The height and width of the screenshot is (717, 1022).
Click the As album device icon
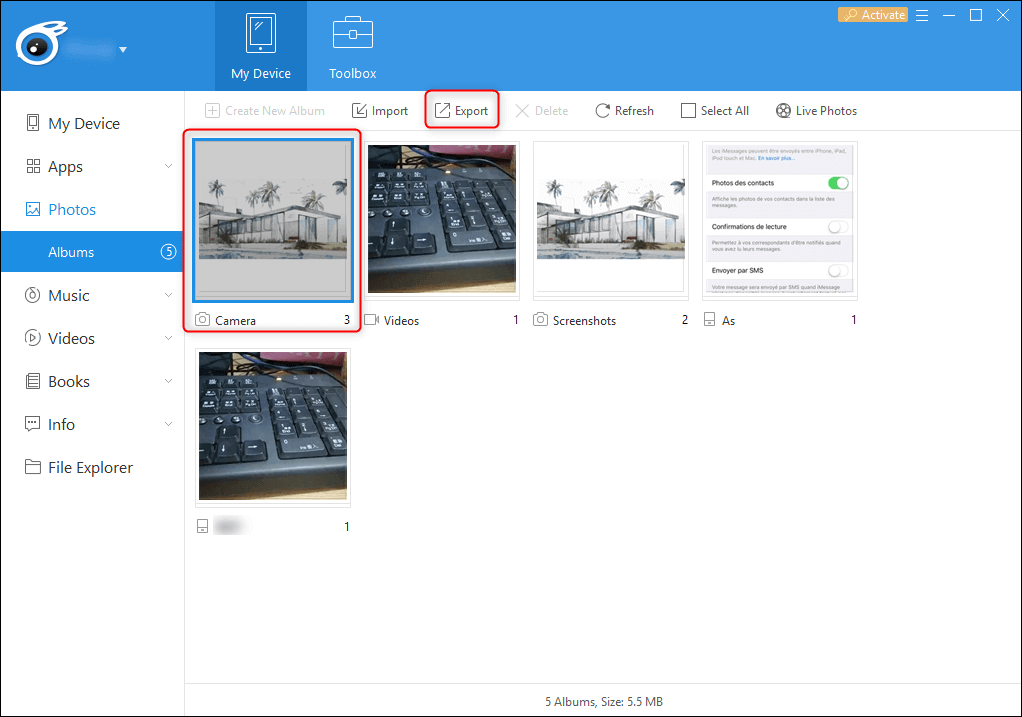710,319
